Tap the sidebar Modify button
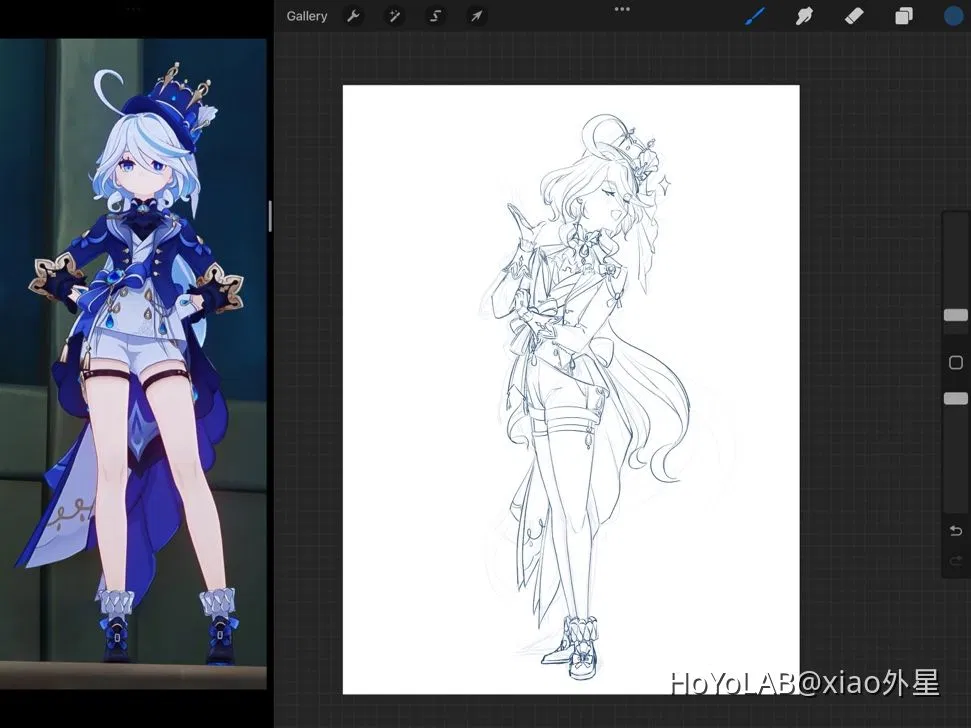This screenshot has width=971, height=728. pos(955,362)
